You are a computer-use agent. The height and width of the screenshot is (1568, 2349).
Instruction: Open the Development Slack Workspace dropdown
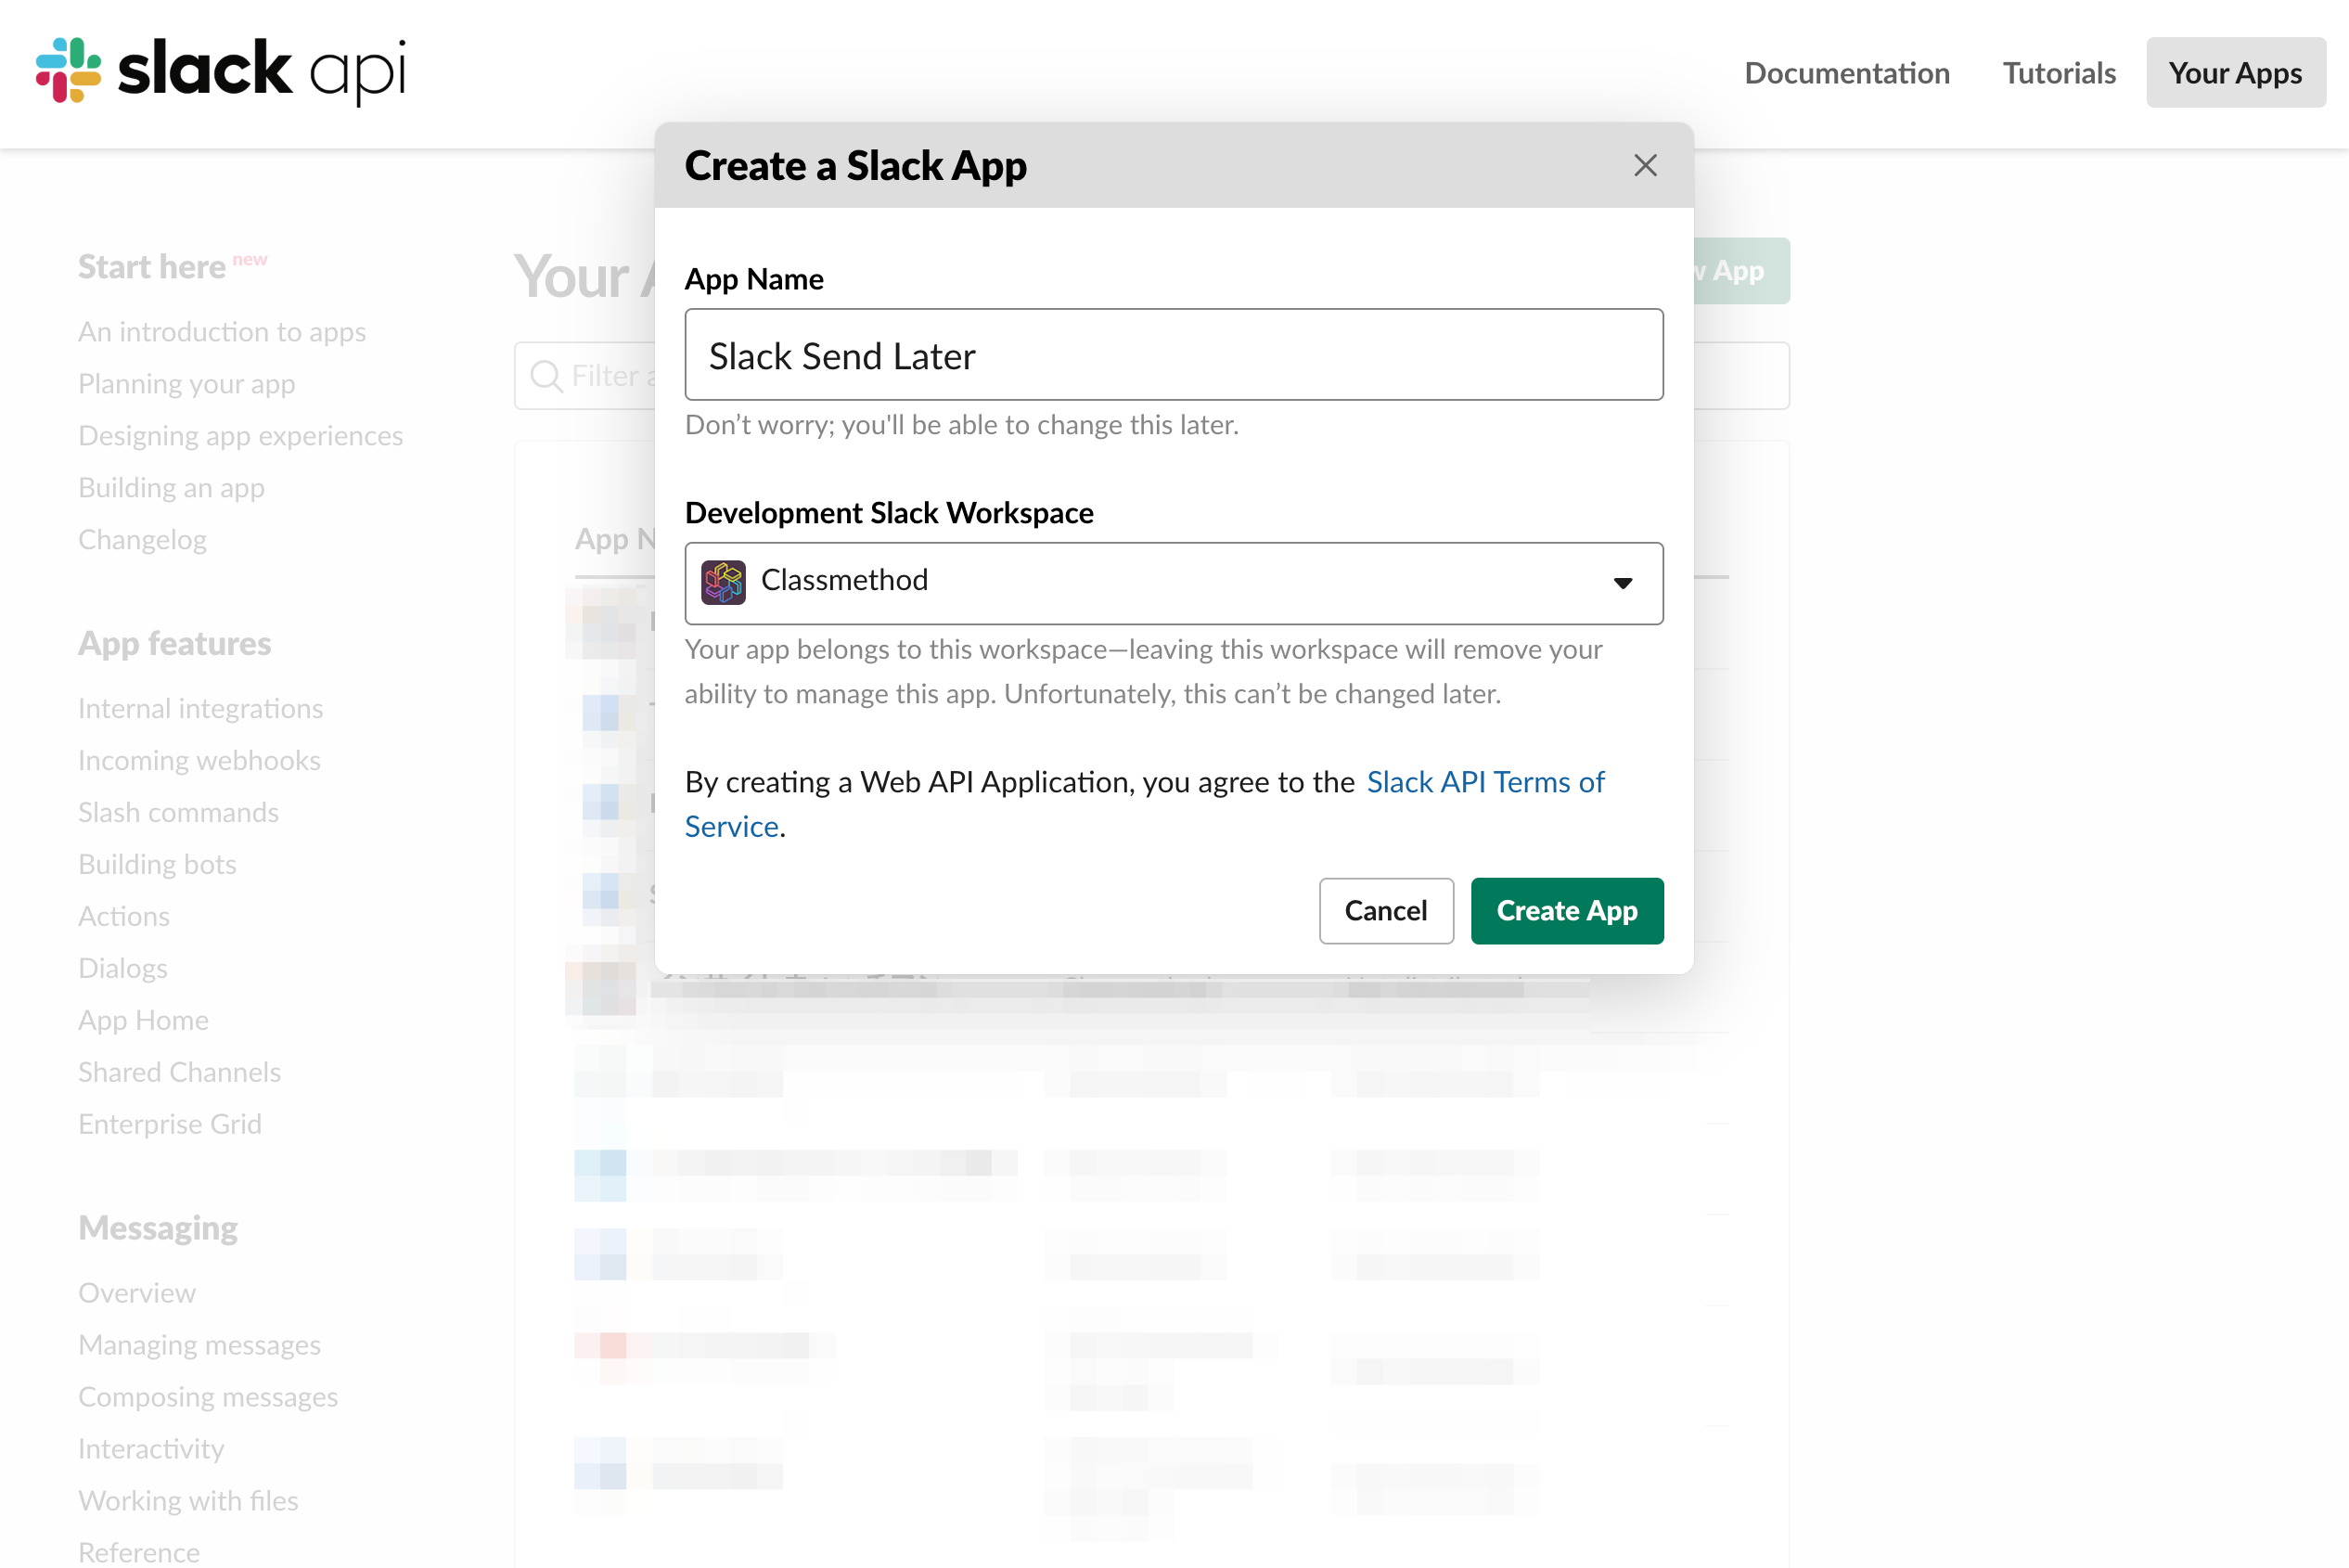(1173, 583)
